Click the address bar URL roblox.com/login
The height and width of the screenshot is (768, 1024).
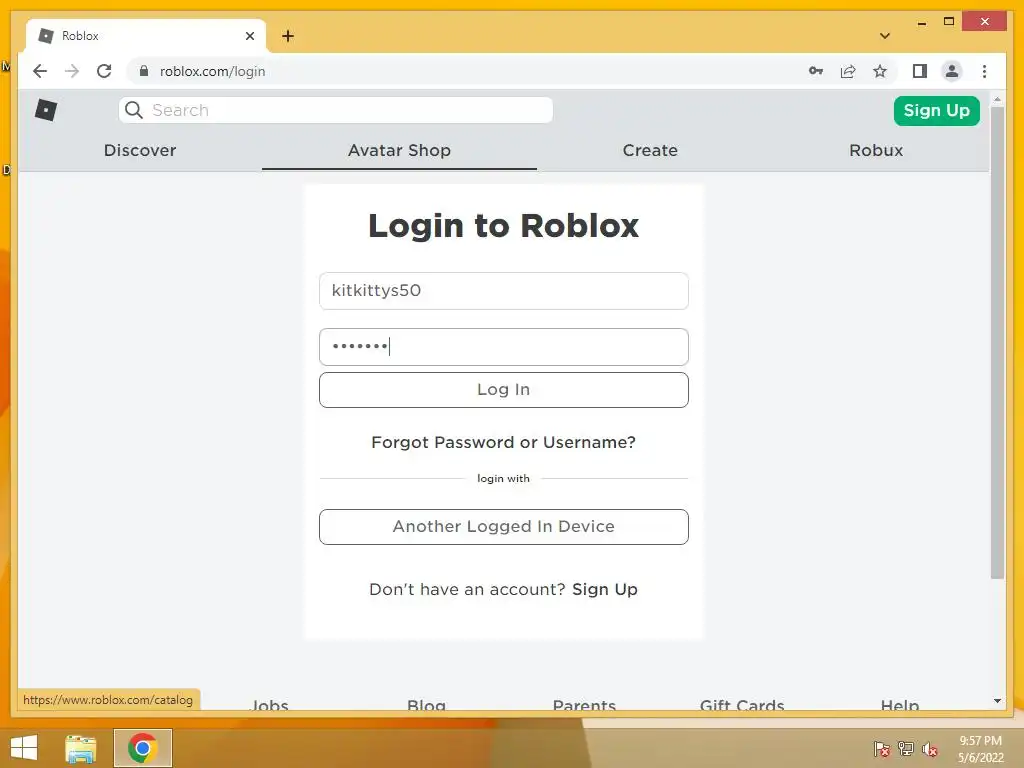click(x=212, y=71)
